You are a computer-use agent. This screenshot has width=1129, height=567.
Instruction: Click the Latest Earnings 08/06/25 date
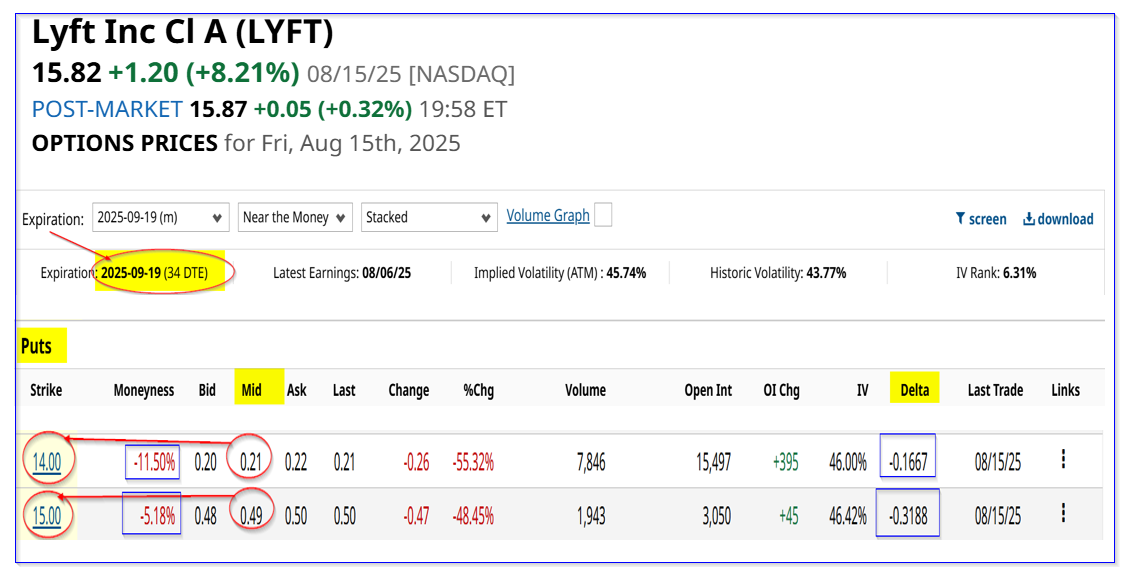387,273
